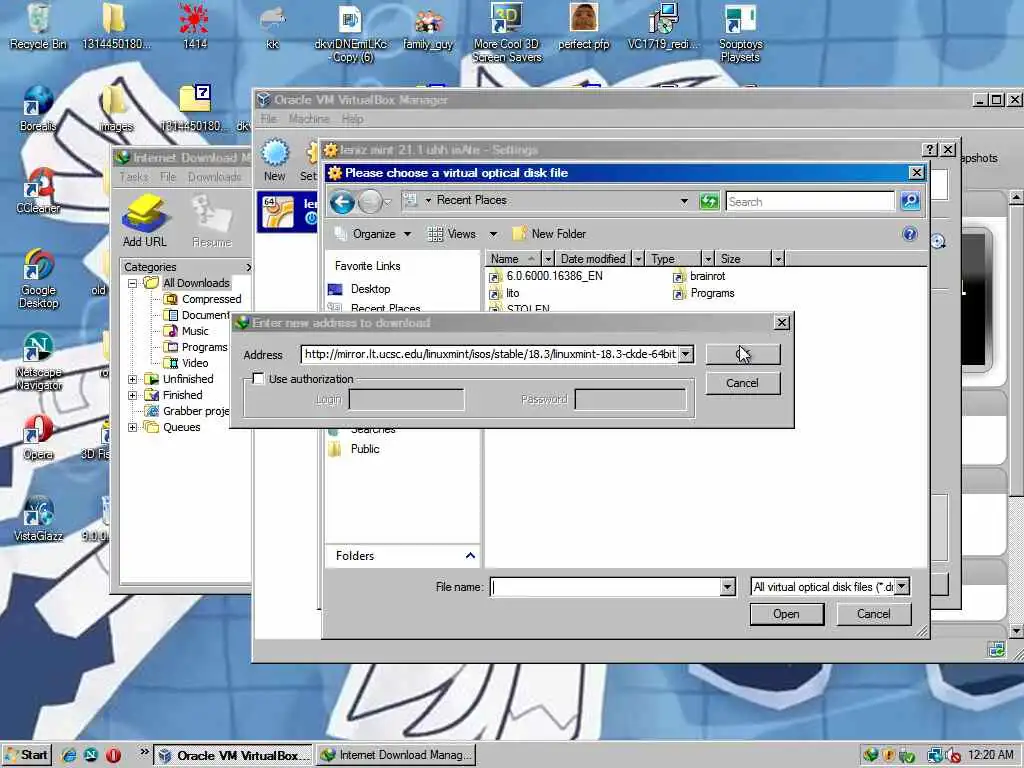Select the VirtualBox VM list entry icon
This screenshot has height=768, width=1024.
278,212
